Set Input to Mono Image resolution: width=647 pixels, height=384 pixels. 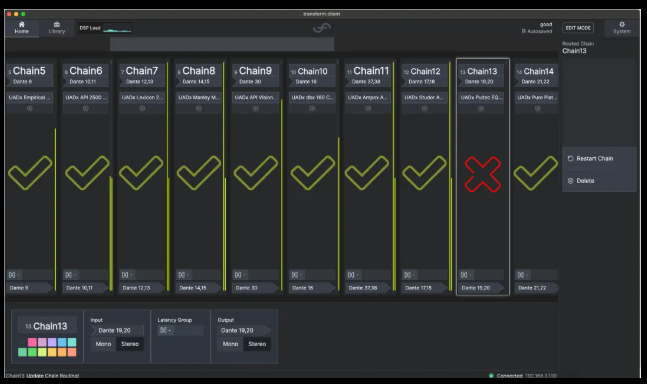(x=104, y=344)
